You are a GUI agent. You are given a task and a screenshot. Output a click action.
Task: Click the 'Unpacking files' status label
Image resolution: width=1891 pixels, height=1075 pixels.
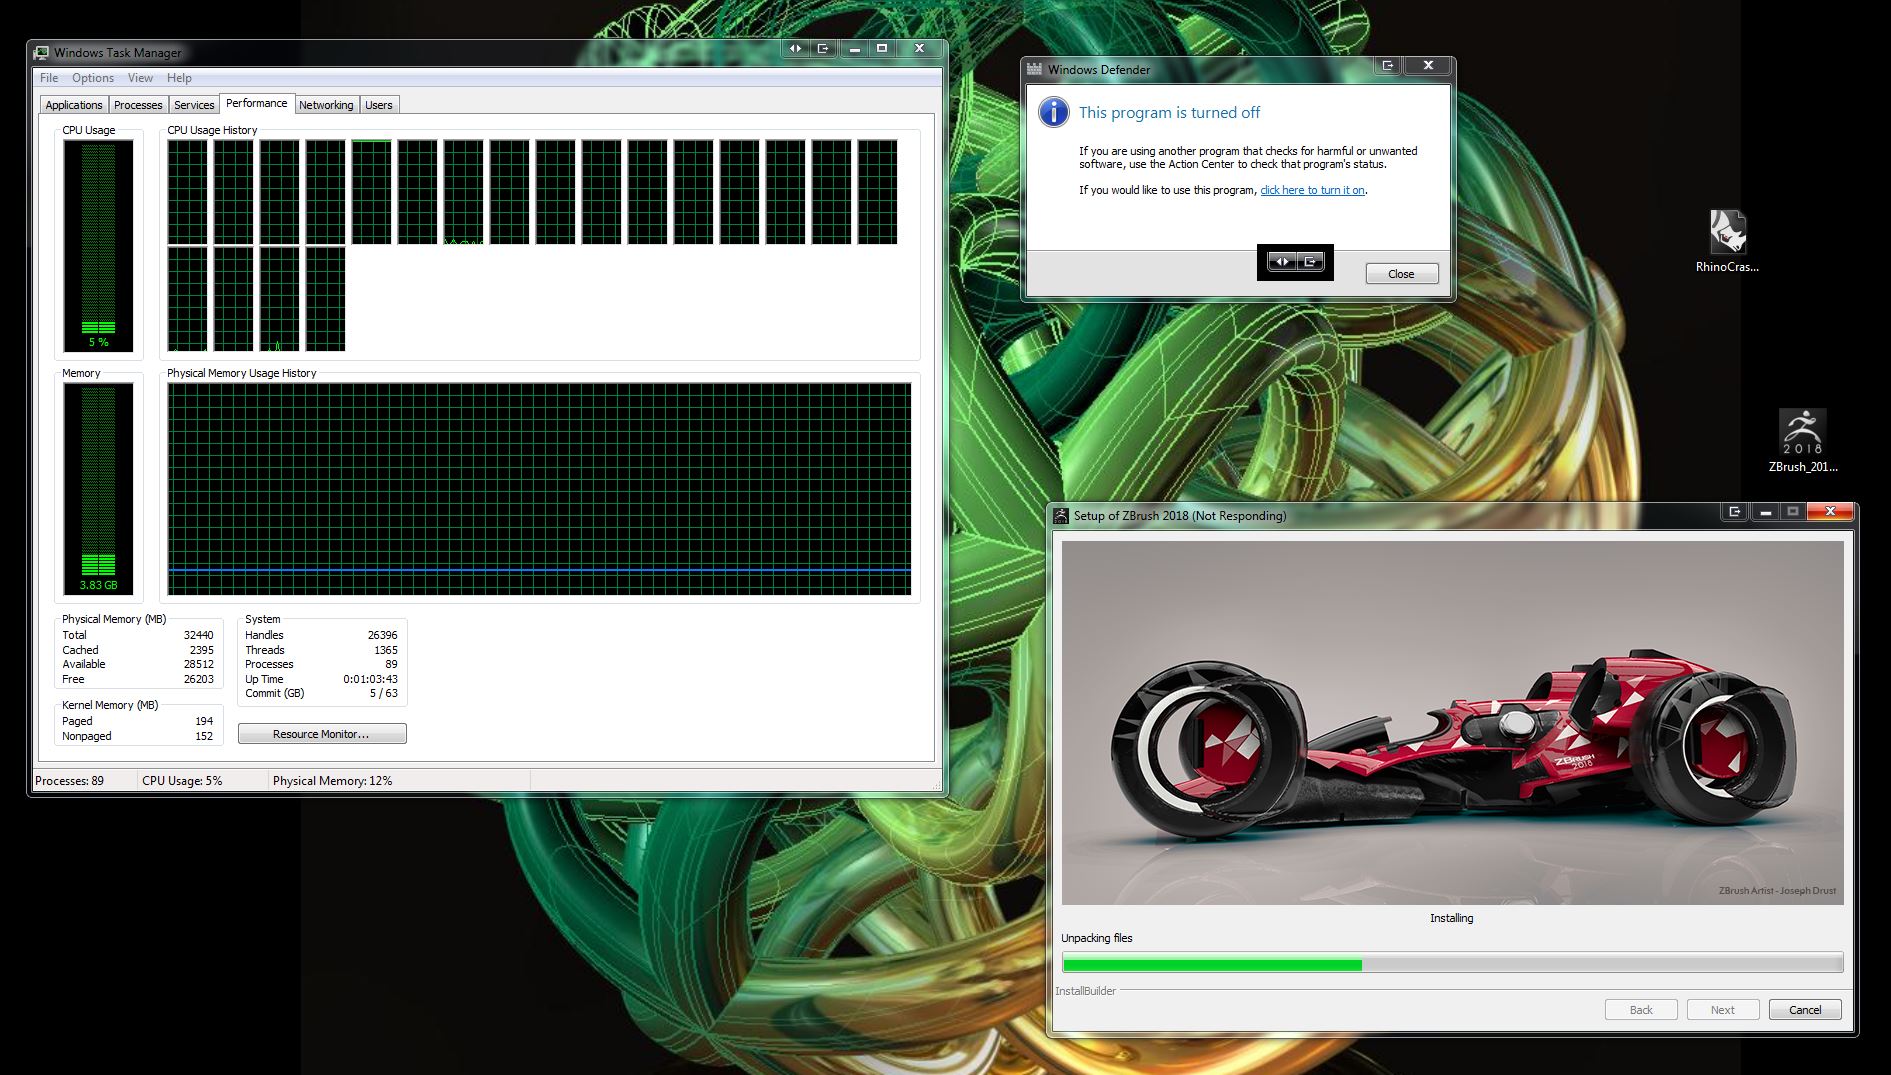click(x=1096, y=938)
